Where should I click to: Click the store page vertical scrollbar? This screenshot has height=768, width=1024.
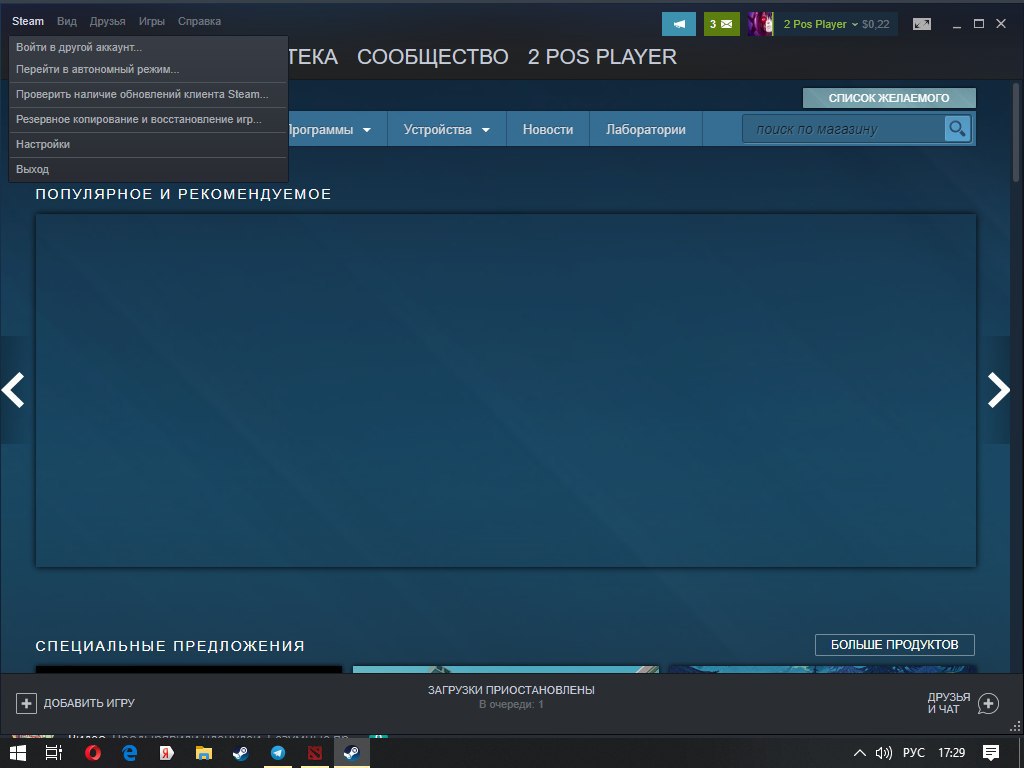point(1016,133)
